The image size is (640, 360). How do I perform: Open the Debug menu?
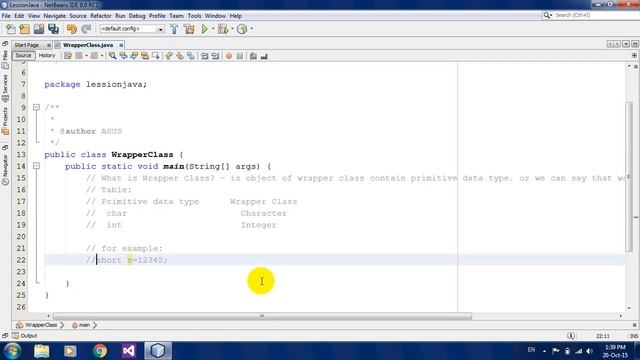point(137,16)
